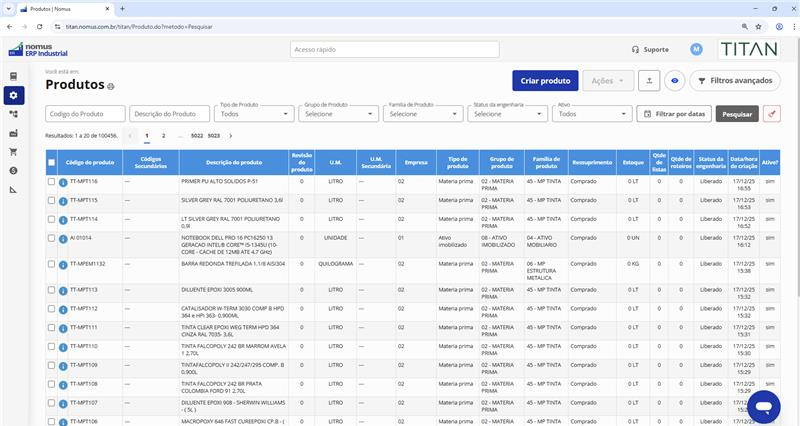Click the Criar produto button
This screenshot has height=426, width=800.
point(545,81)
